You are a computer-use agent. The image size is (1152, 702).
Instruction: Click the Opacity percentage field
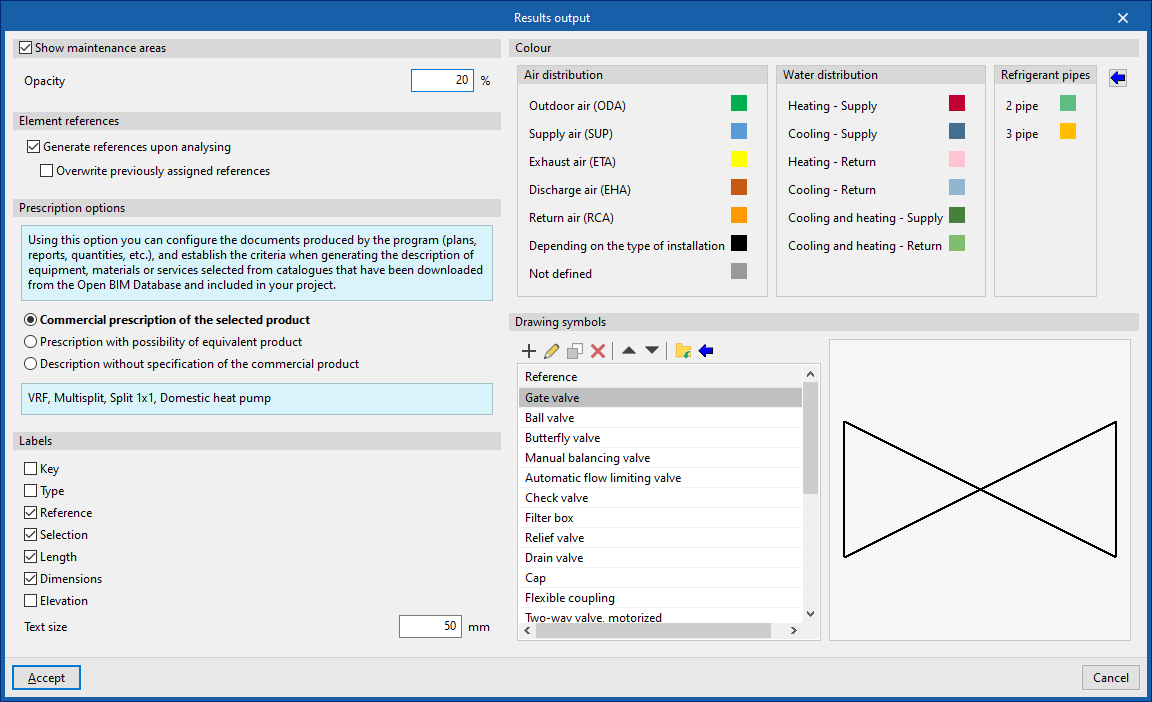click(441, 81)
